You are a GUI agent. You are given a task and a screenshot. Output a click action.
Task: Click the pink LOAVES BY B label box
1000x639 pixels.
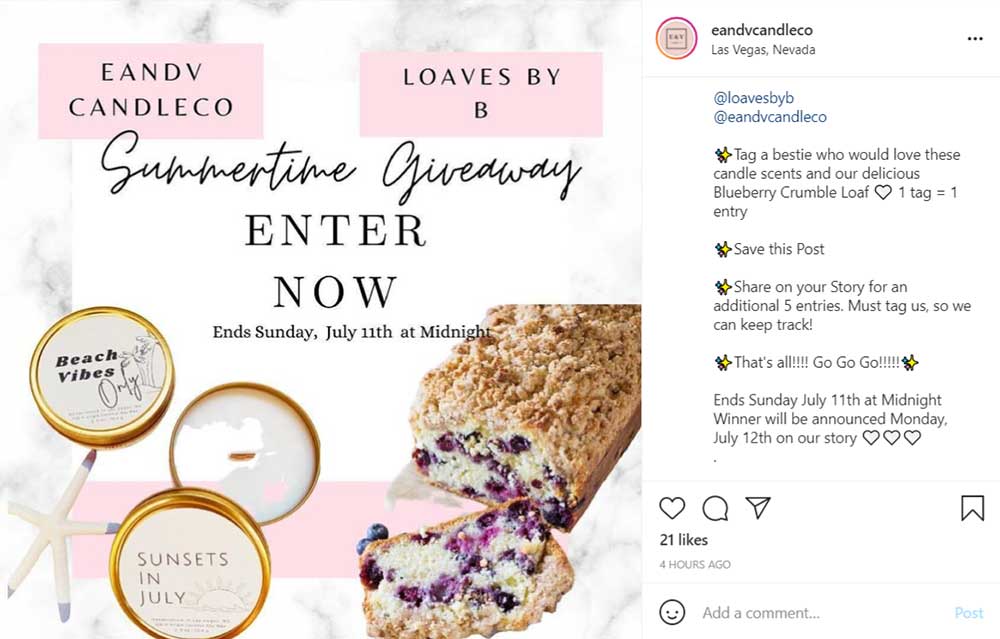(x=481, y=94)
